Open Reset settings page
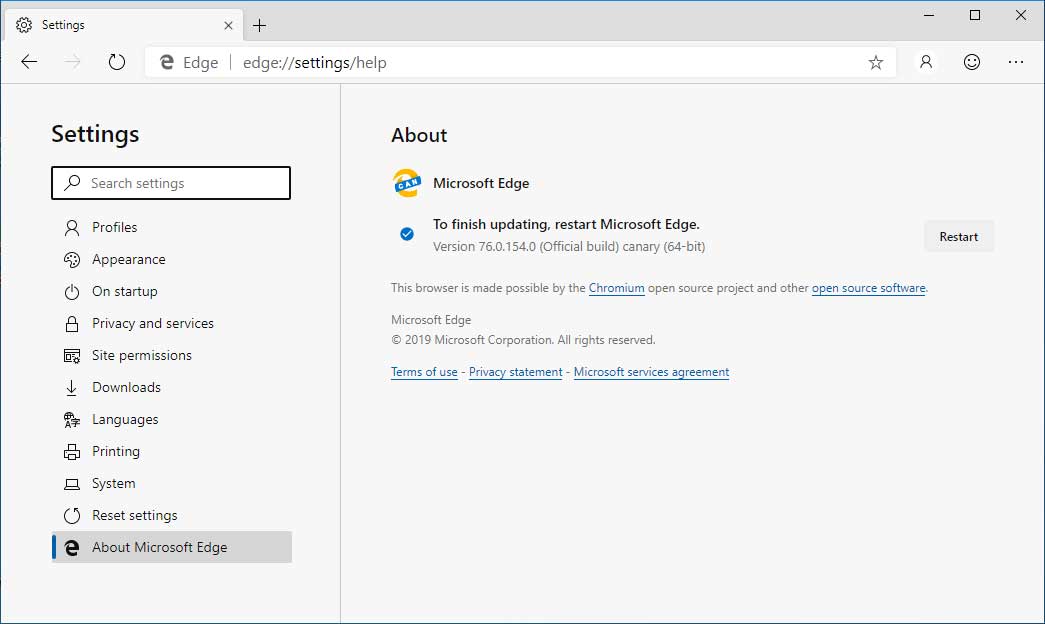The image size is (1045, 624). coord(171,515)
